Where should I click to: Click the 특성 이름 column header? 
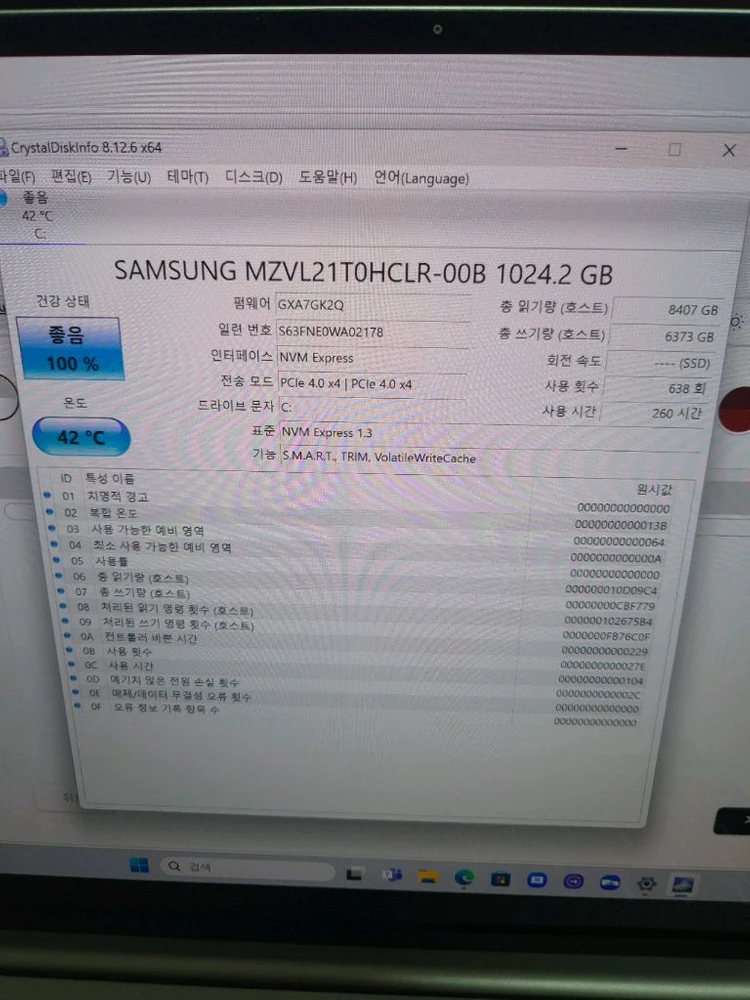[x=110, y=478]
